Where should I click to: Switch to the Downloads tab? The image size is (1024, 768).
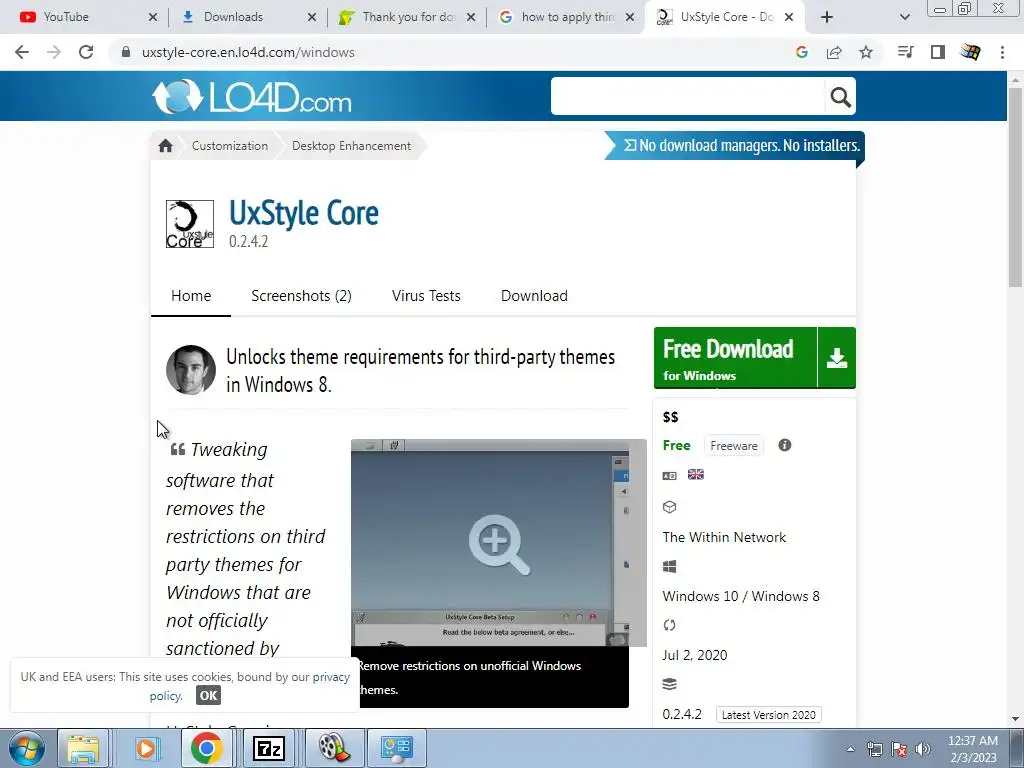coord(233,17)
